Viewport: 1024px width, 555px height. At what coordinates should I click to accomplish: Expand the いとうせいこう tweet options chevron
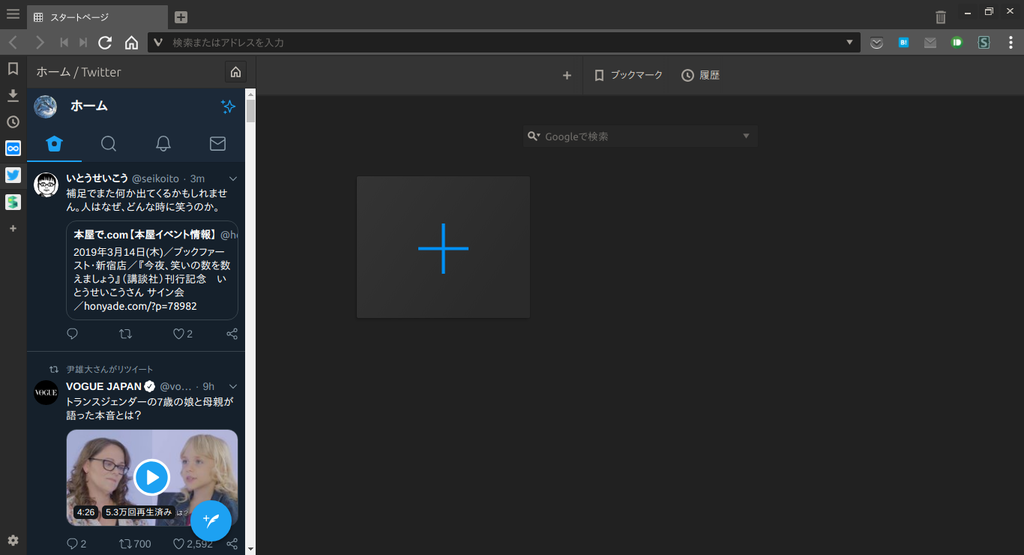pyautogui.click(x=233, y=179)
